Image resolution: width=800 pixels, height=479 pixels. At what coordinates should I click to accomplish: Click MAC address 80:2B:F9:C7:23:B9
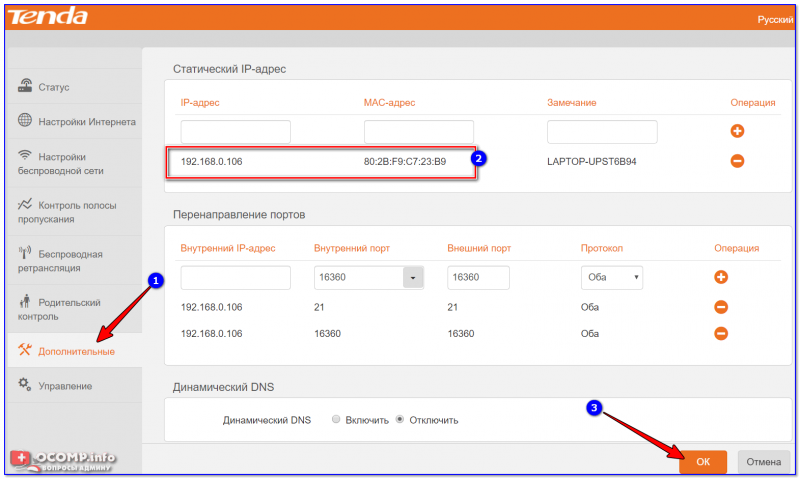point(405,162)
